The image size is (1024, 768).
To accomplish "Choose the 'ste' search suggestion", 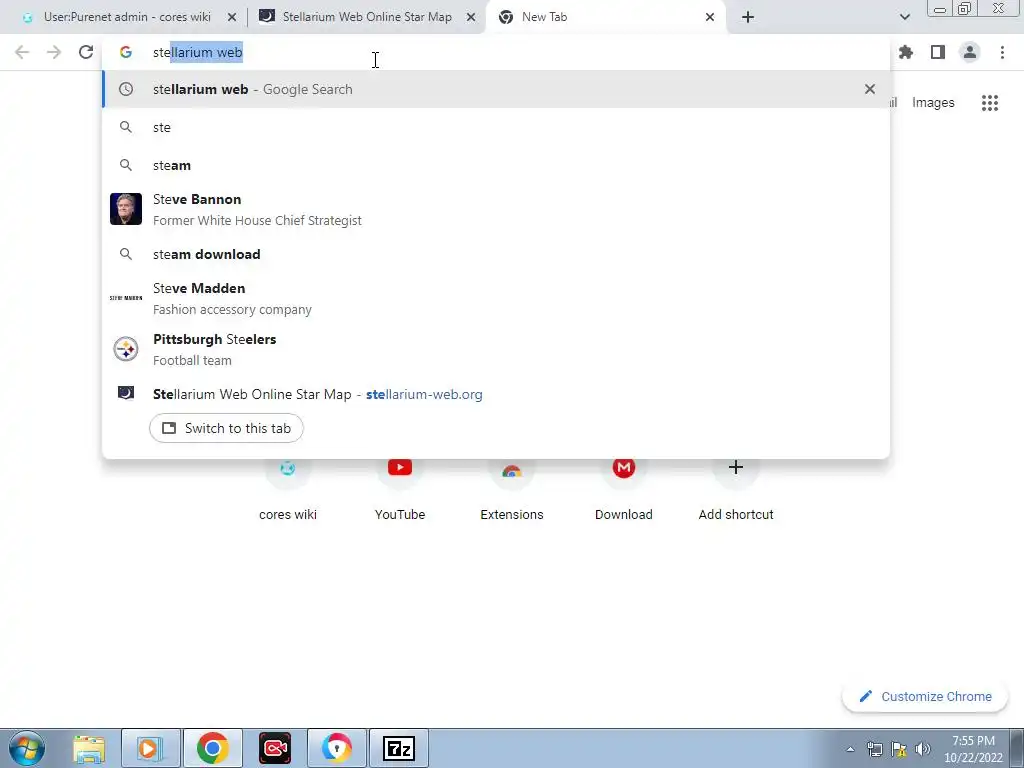I will [496, 127].
